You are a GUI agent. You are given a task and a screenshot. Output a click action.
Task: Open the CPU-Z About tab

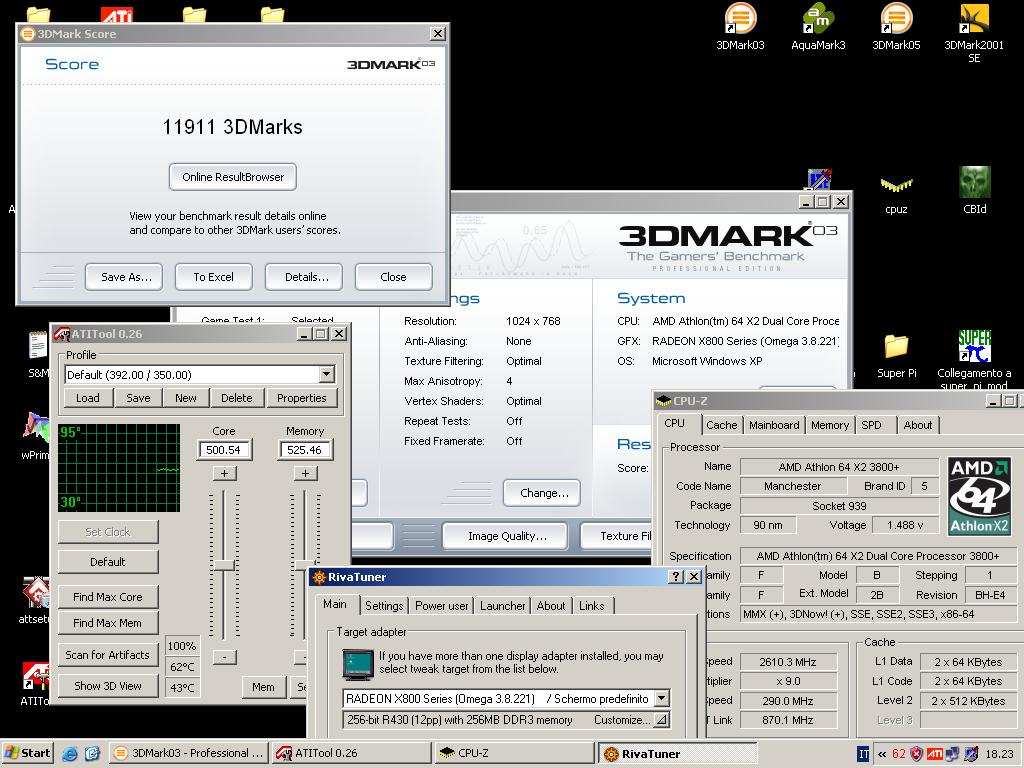tap(918, 425)
